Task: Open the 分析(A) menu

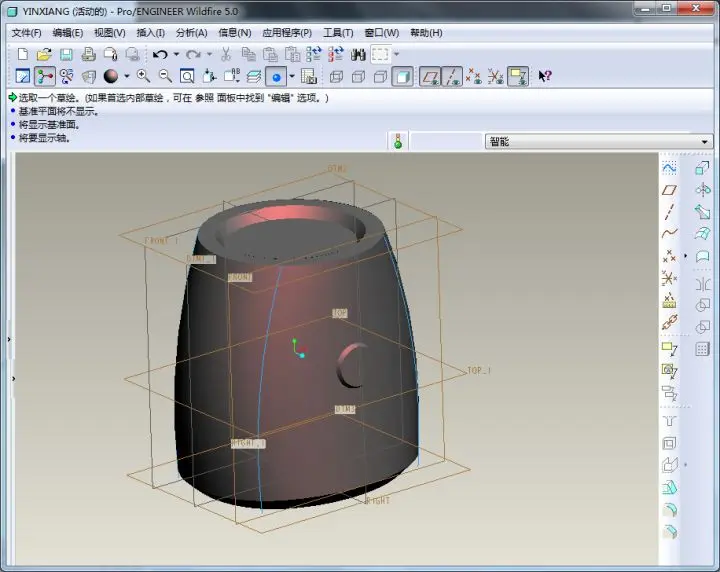Action: click(191, 33)
